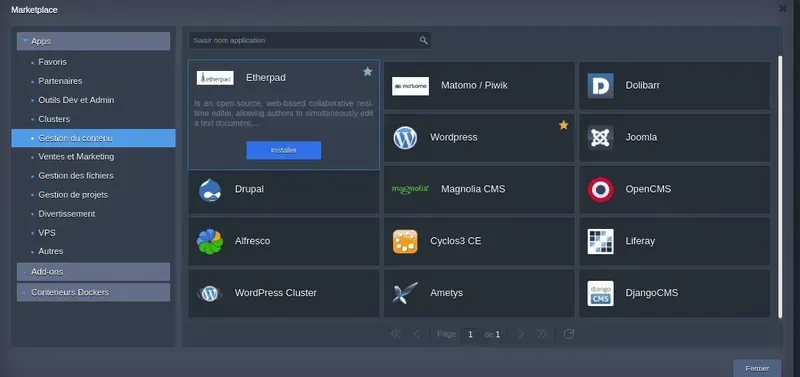
Task: Select the DjangoCMS app name
Action: tap(652, 293)
